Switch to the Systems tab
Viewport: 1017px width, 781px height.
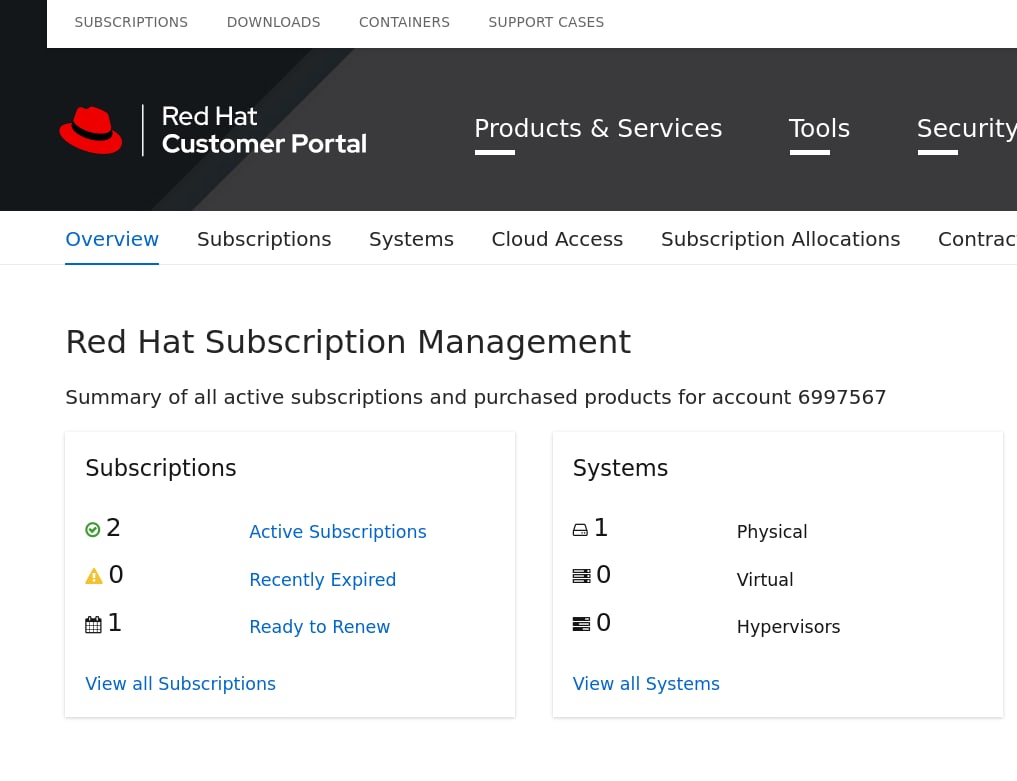coord(411,239)
